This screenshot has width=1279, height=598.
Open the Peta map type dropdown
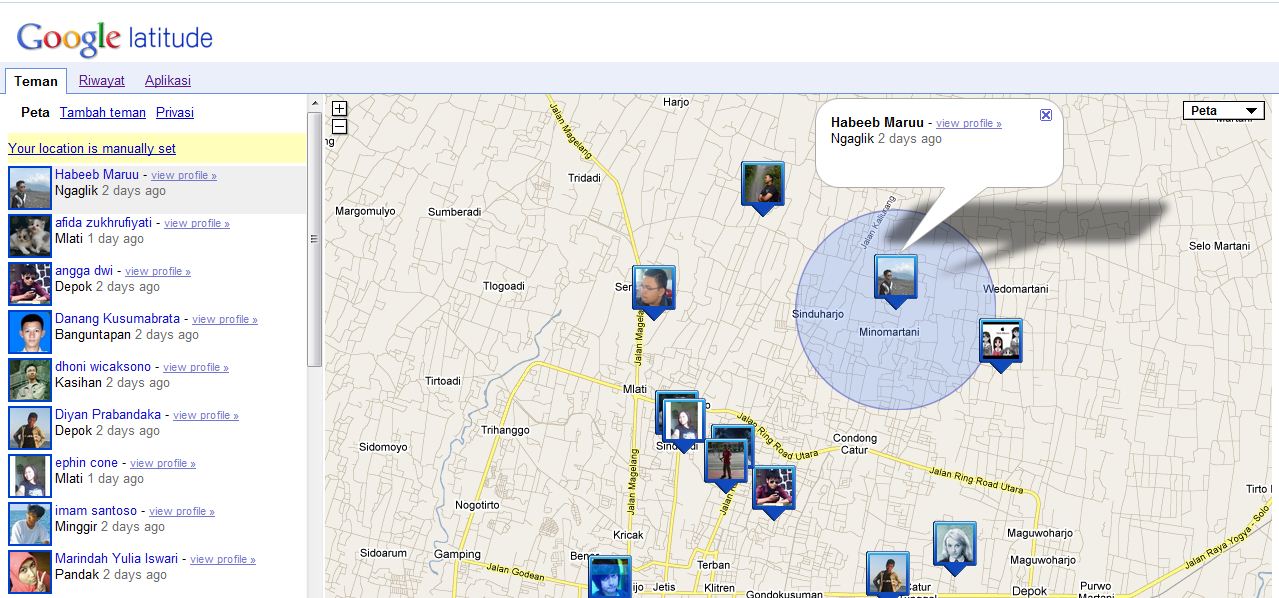(x=1223, y=111)
